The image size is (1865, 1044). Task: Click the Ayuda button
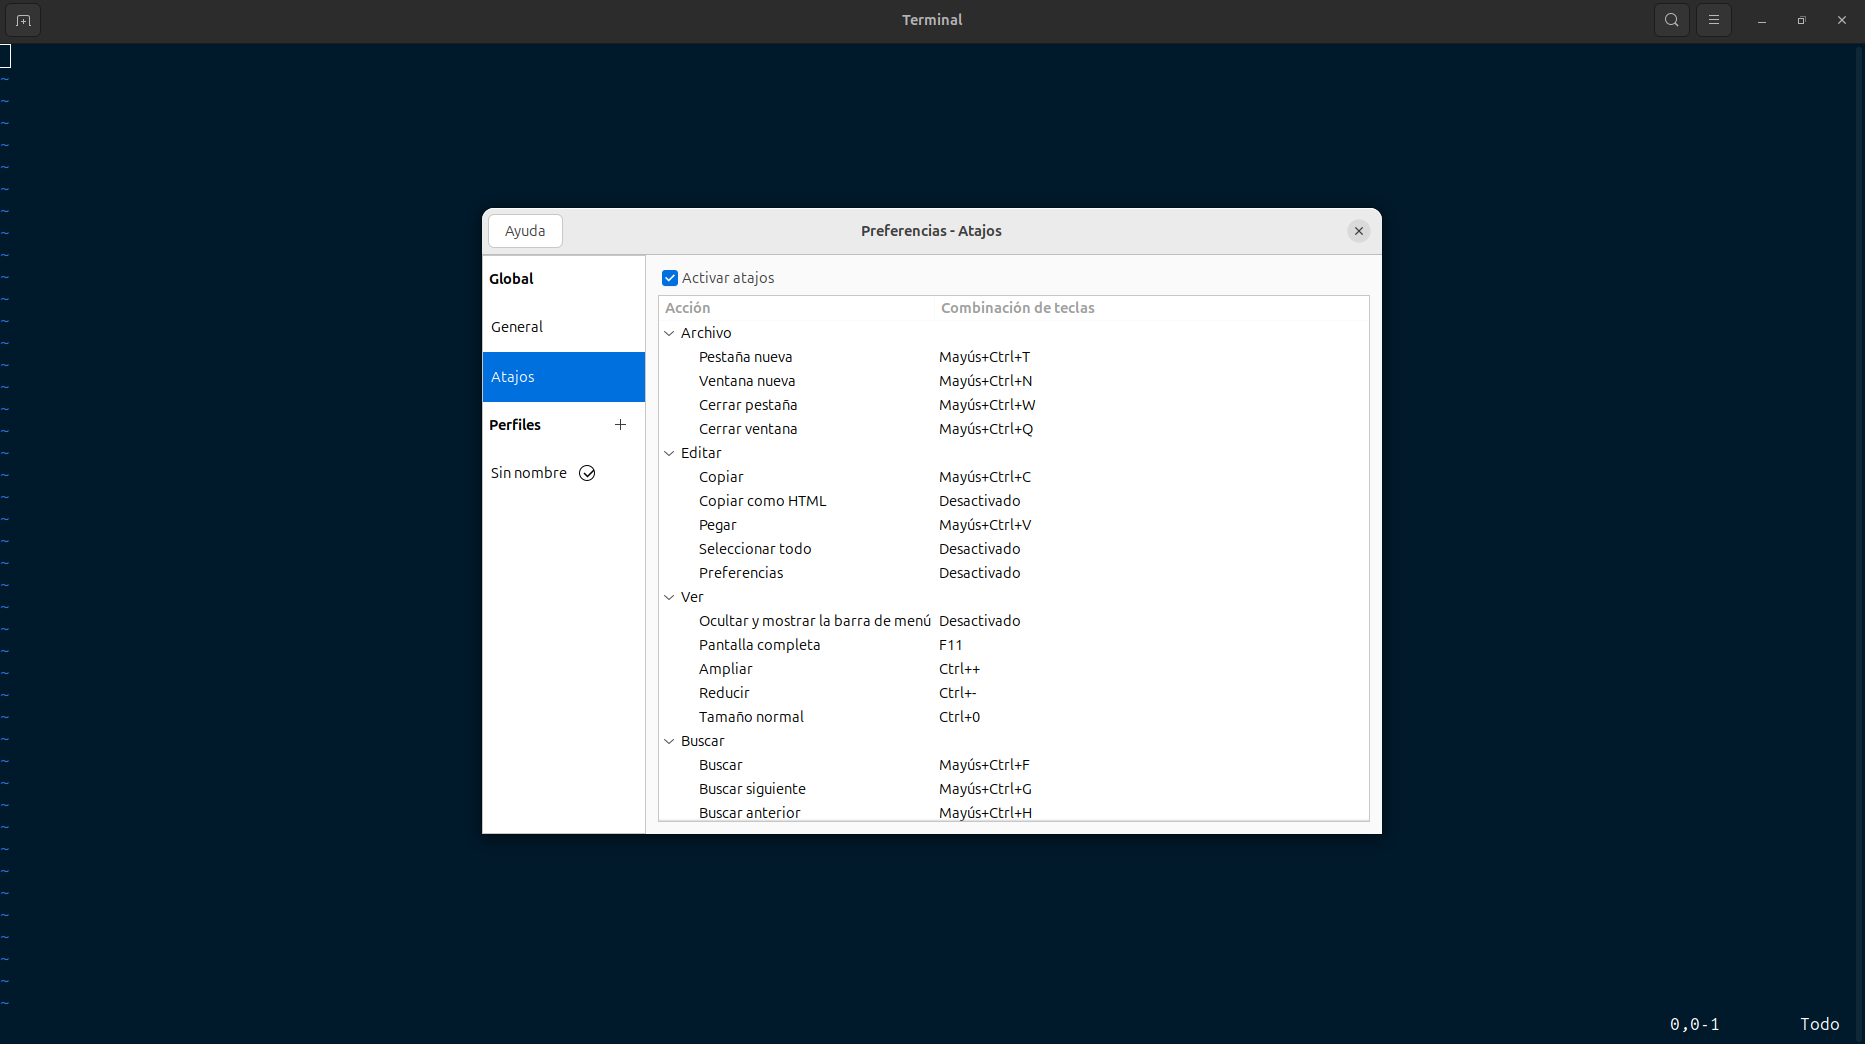525,231
